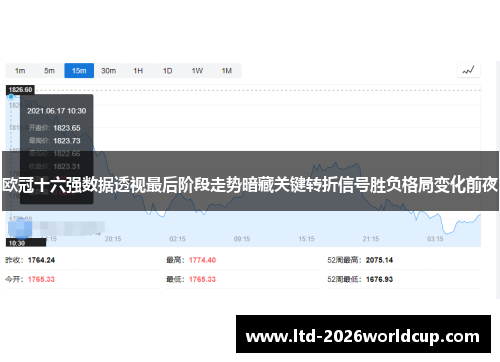
Task: Click the 10:30 time axis marker
Action: pyautogui.click(x=26, y=243)
